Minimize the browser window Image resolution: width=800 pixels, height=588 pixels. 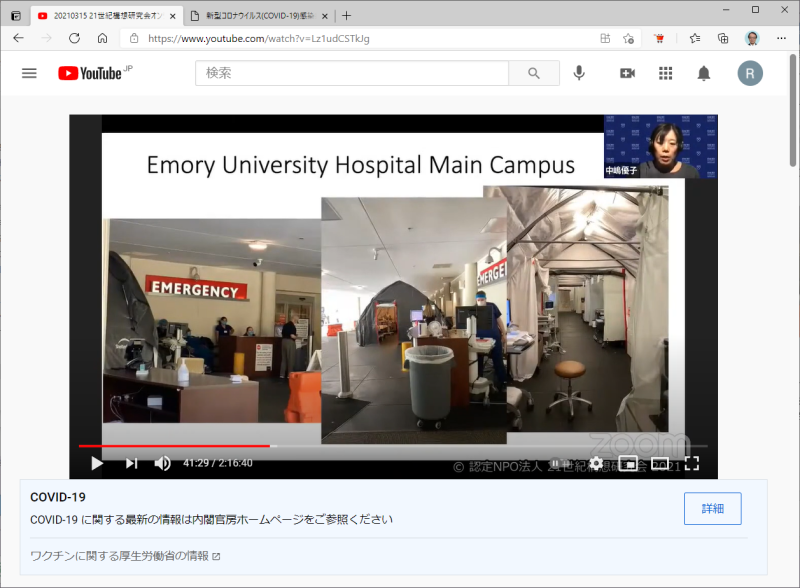(726, 10)
